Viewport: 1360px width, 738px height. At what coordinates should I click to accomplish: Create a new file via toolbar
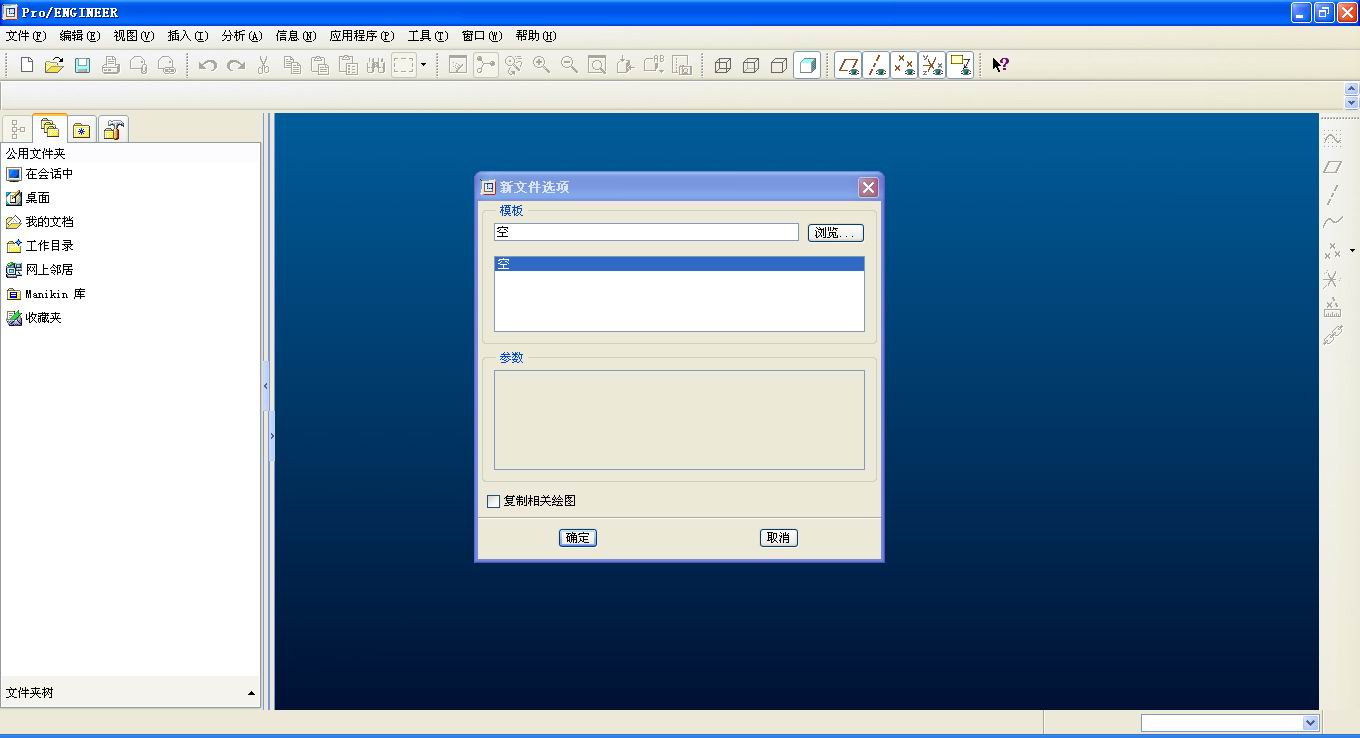27,65
